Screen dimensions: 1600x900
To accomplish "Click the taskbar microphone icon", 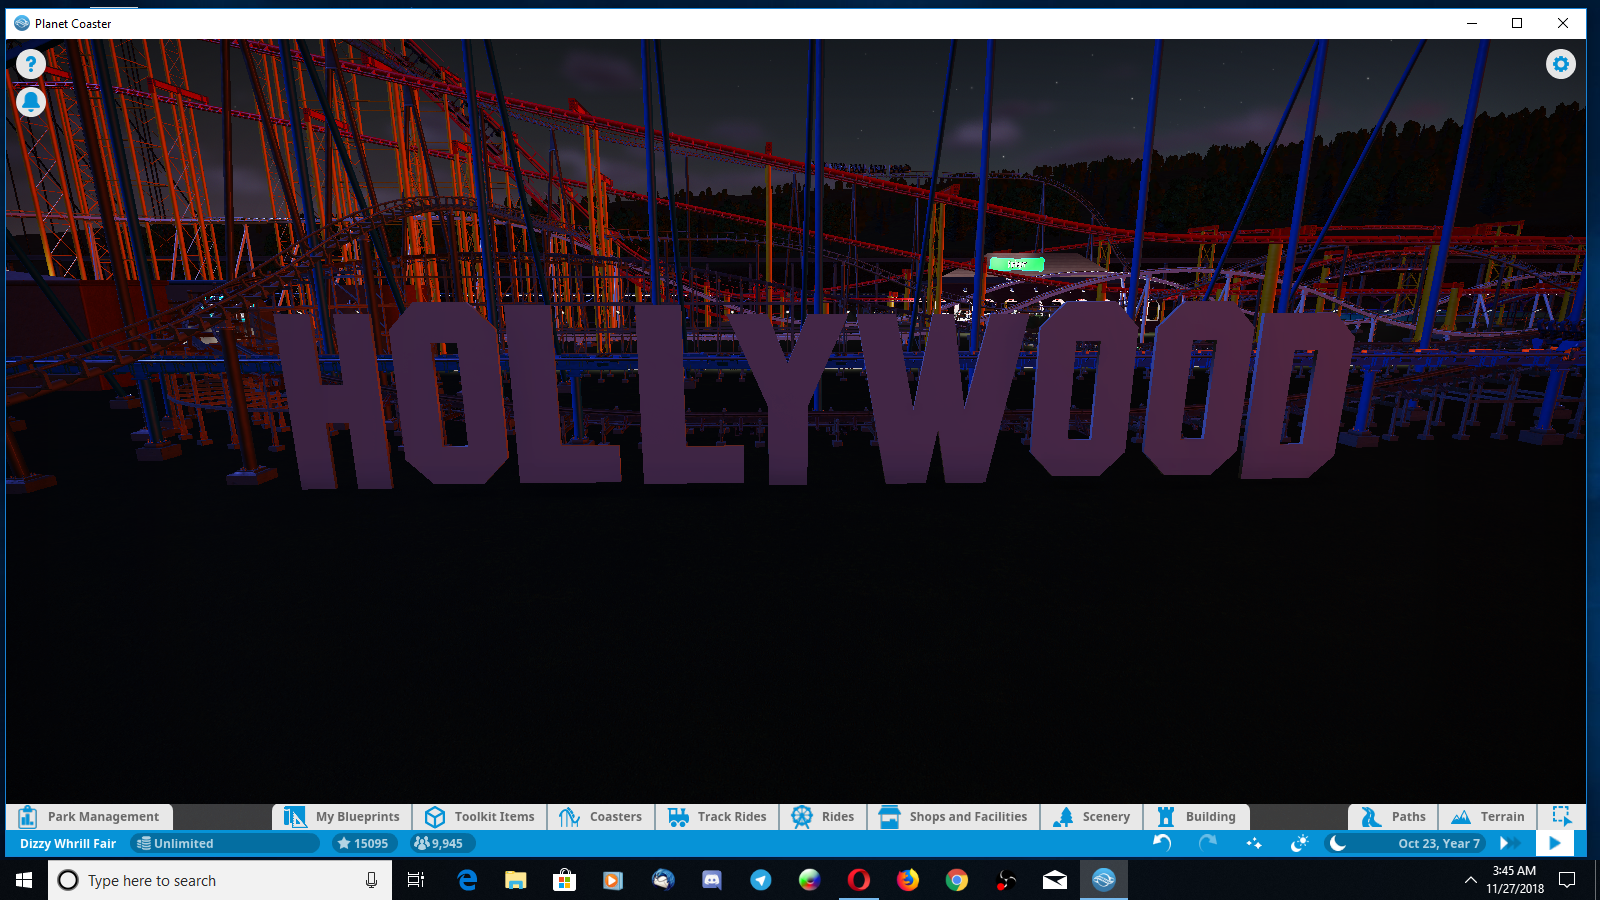I will [371, 880].
